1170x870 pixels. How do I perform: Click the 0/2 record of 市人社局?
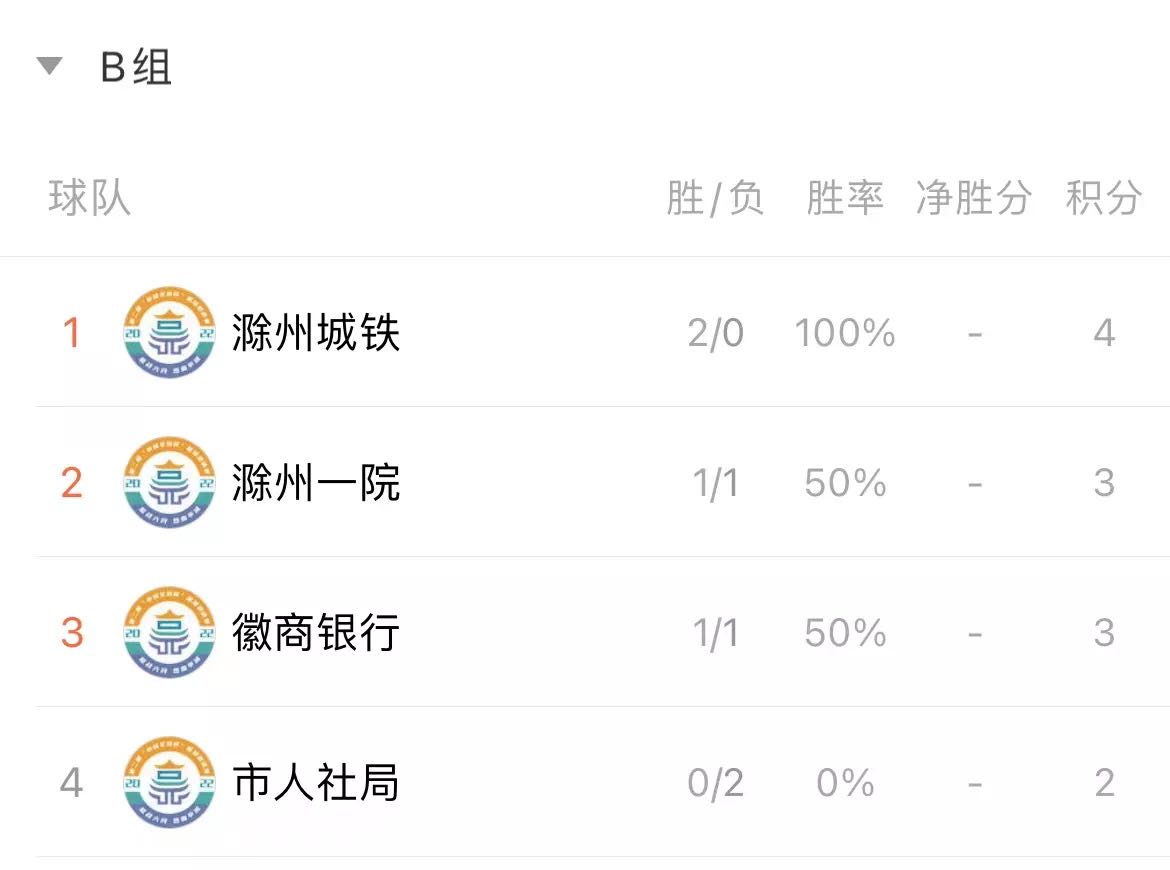716,783
